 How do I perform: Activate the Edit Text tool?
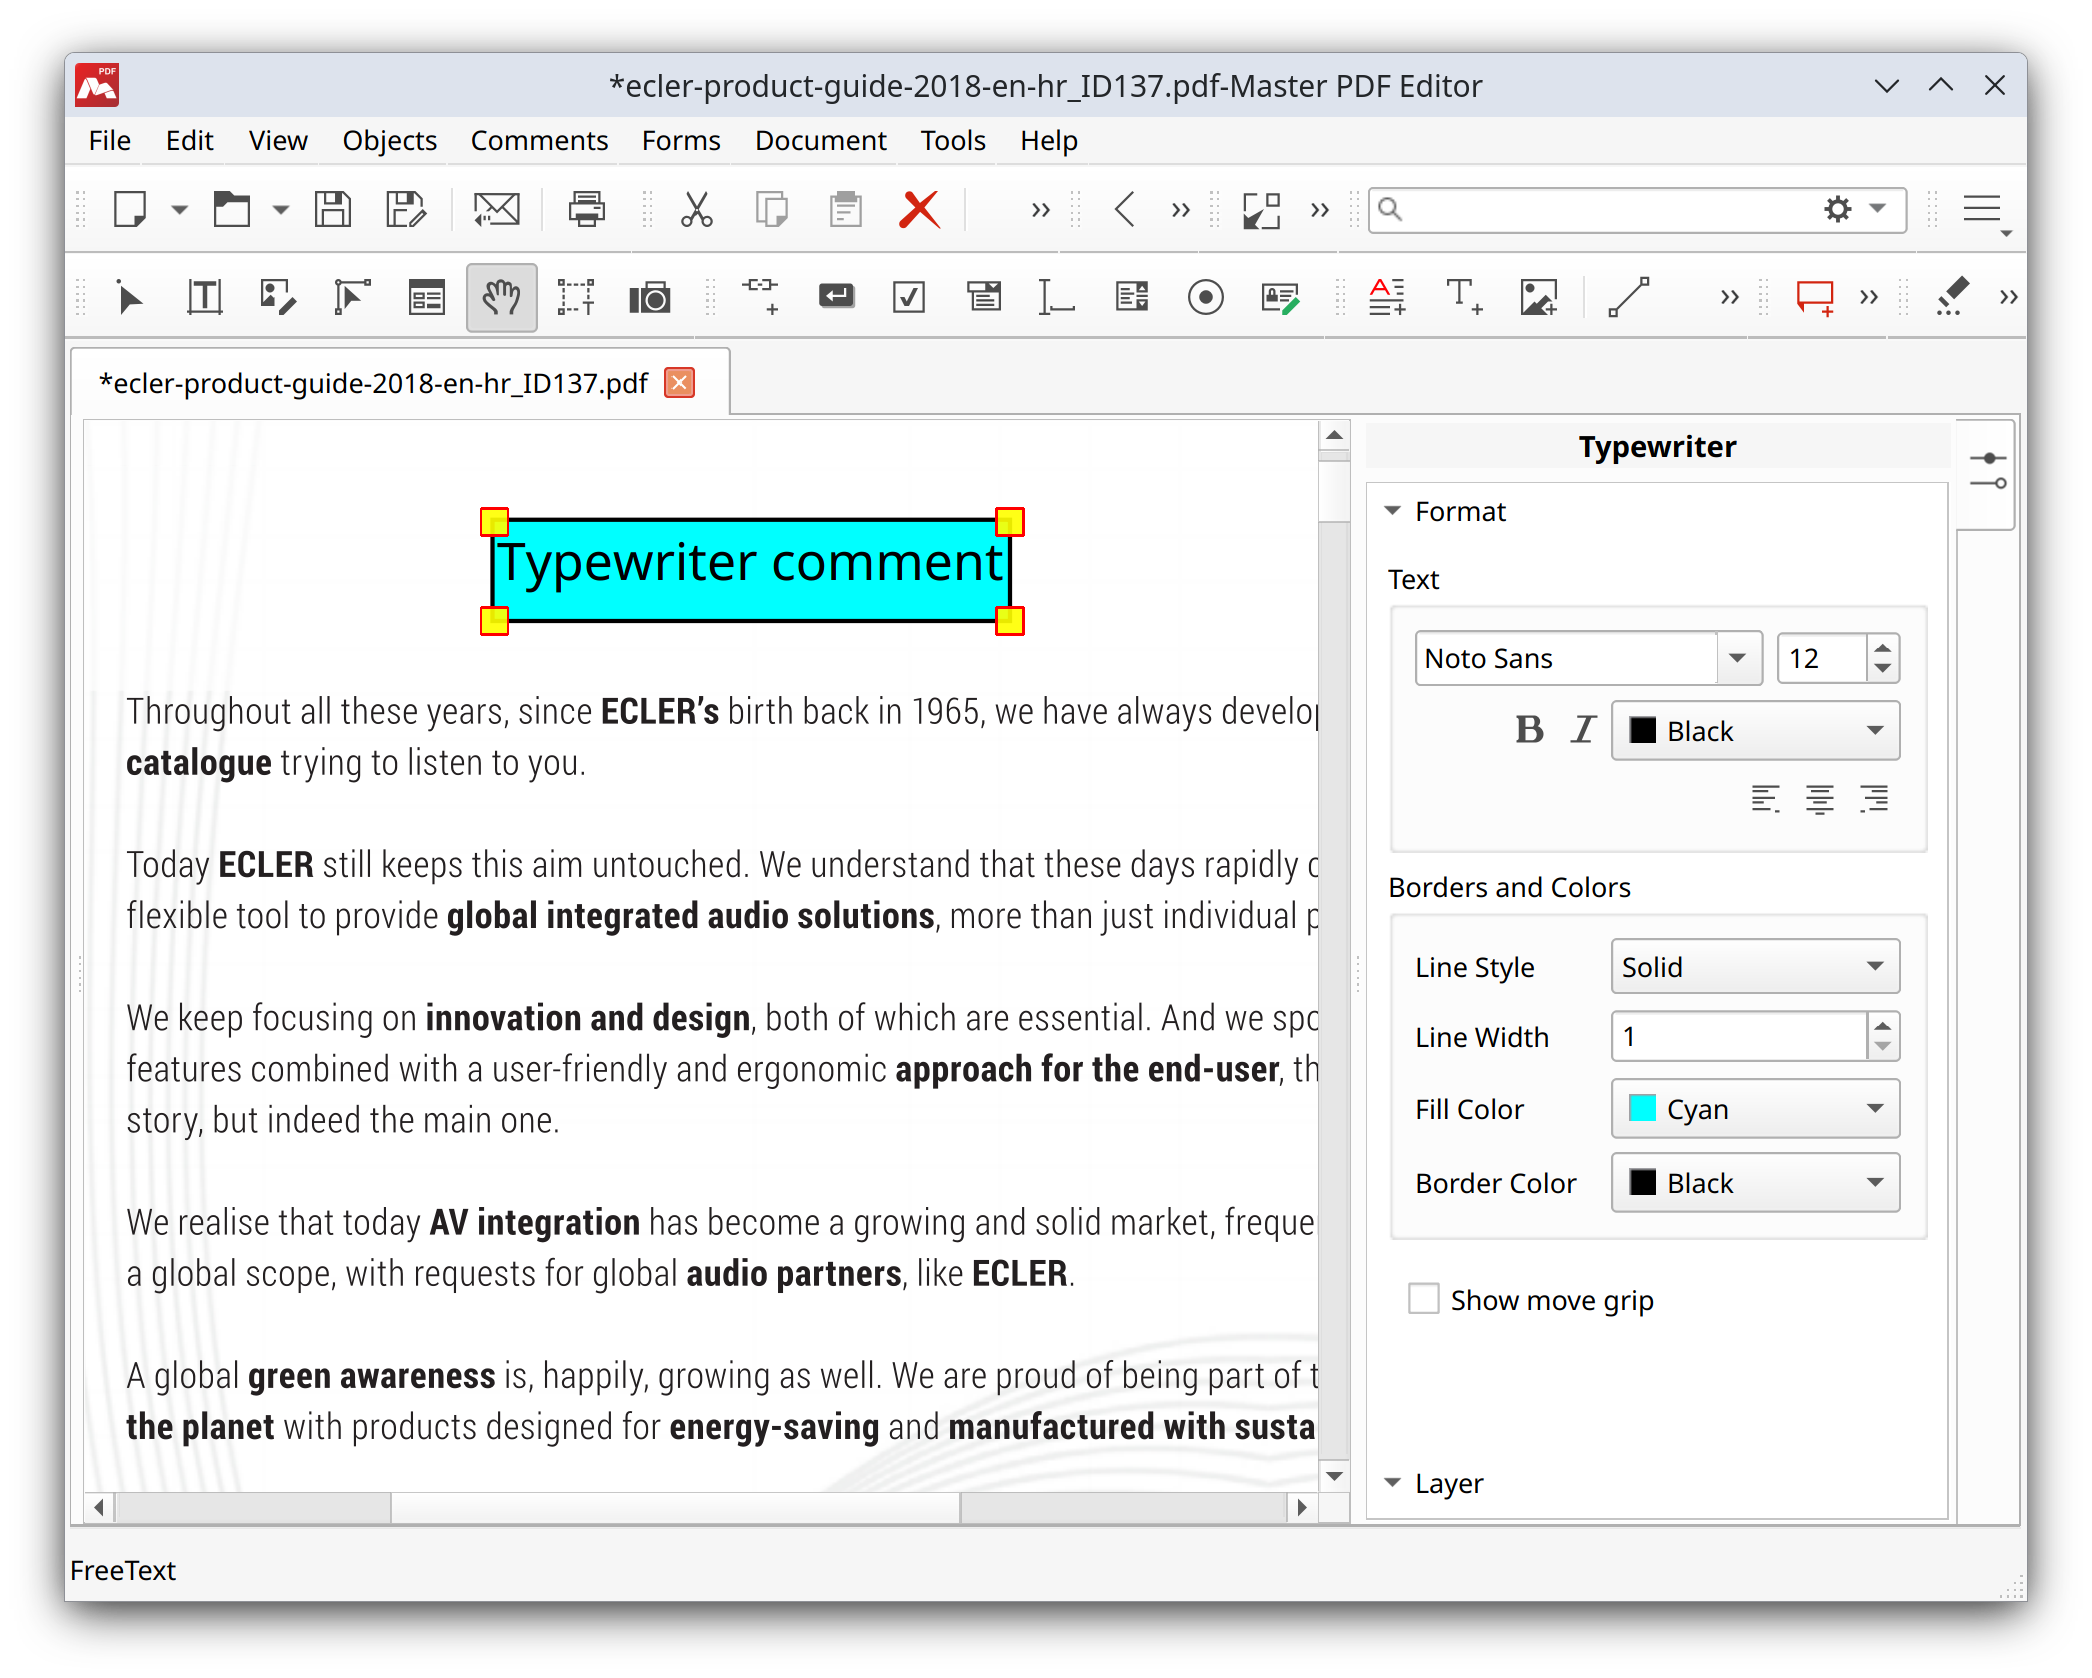coord(203,296)
